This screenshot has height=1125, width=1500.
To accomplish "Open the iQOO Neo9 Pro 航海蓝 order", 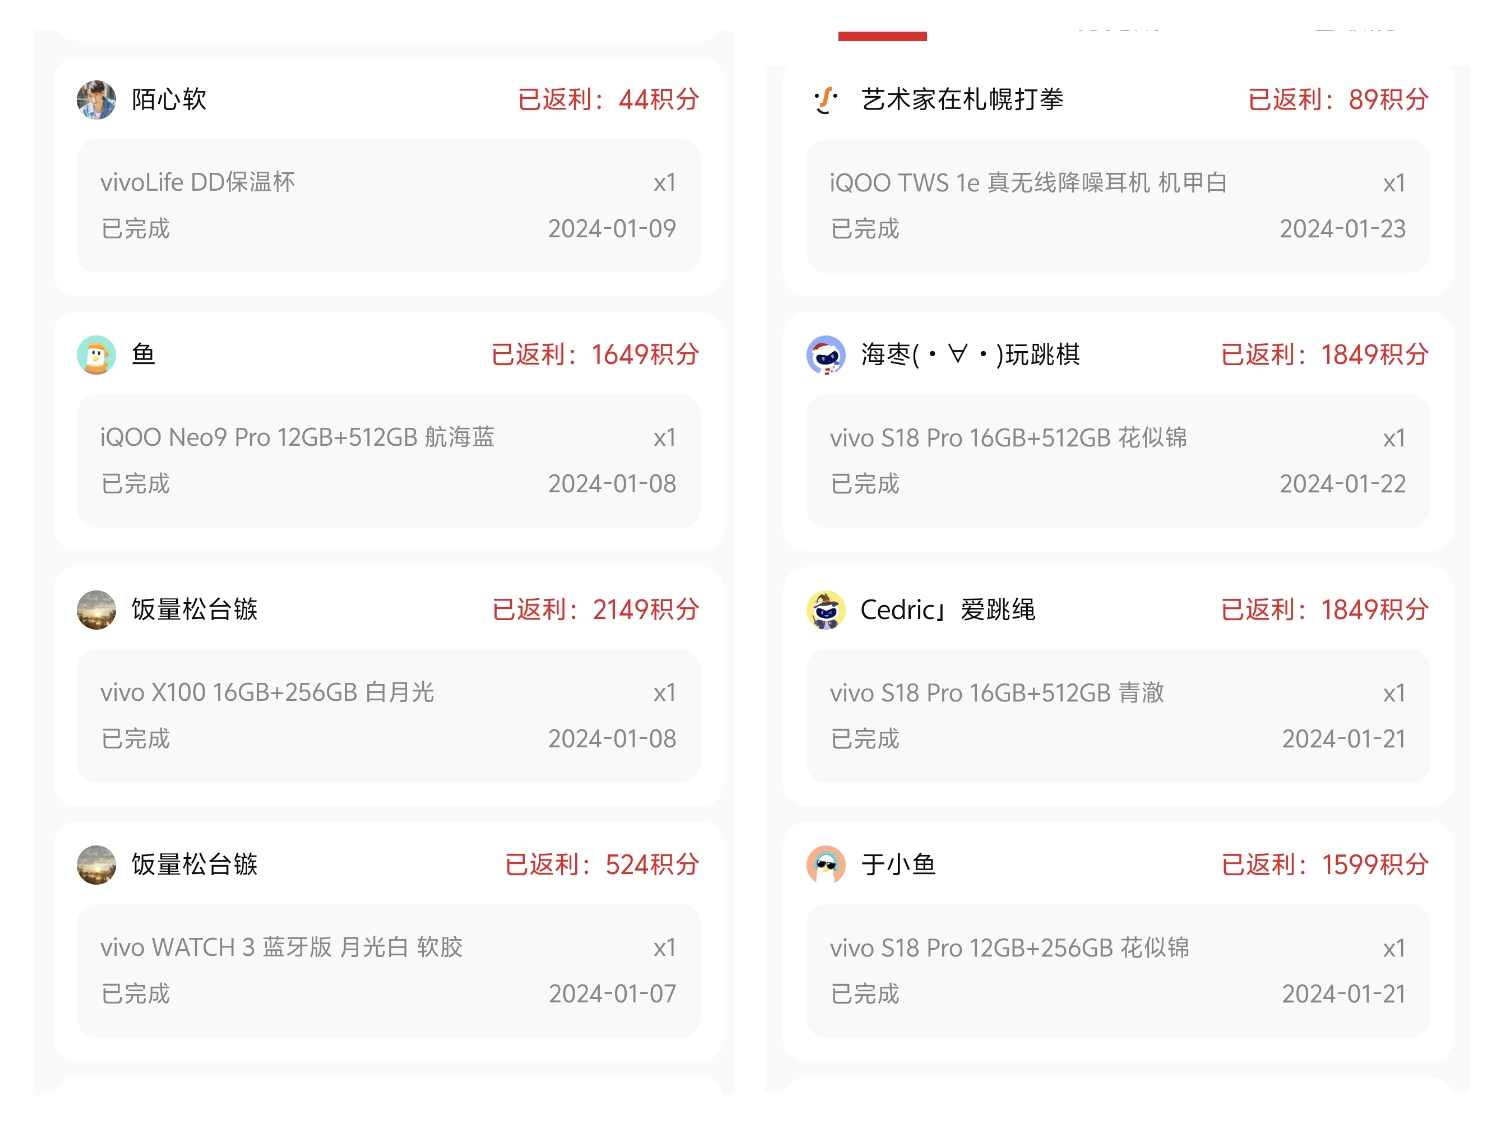I will [x=389, y=461].
